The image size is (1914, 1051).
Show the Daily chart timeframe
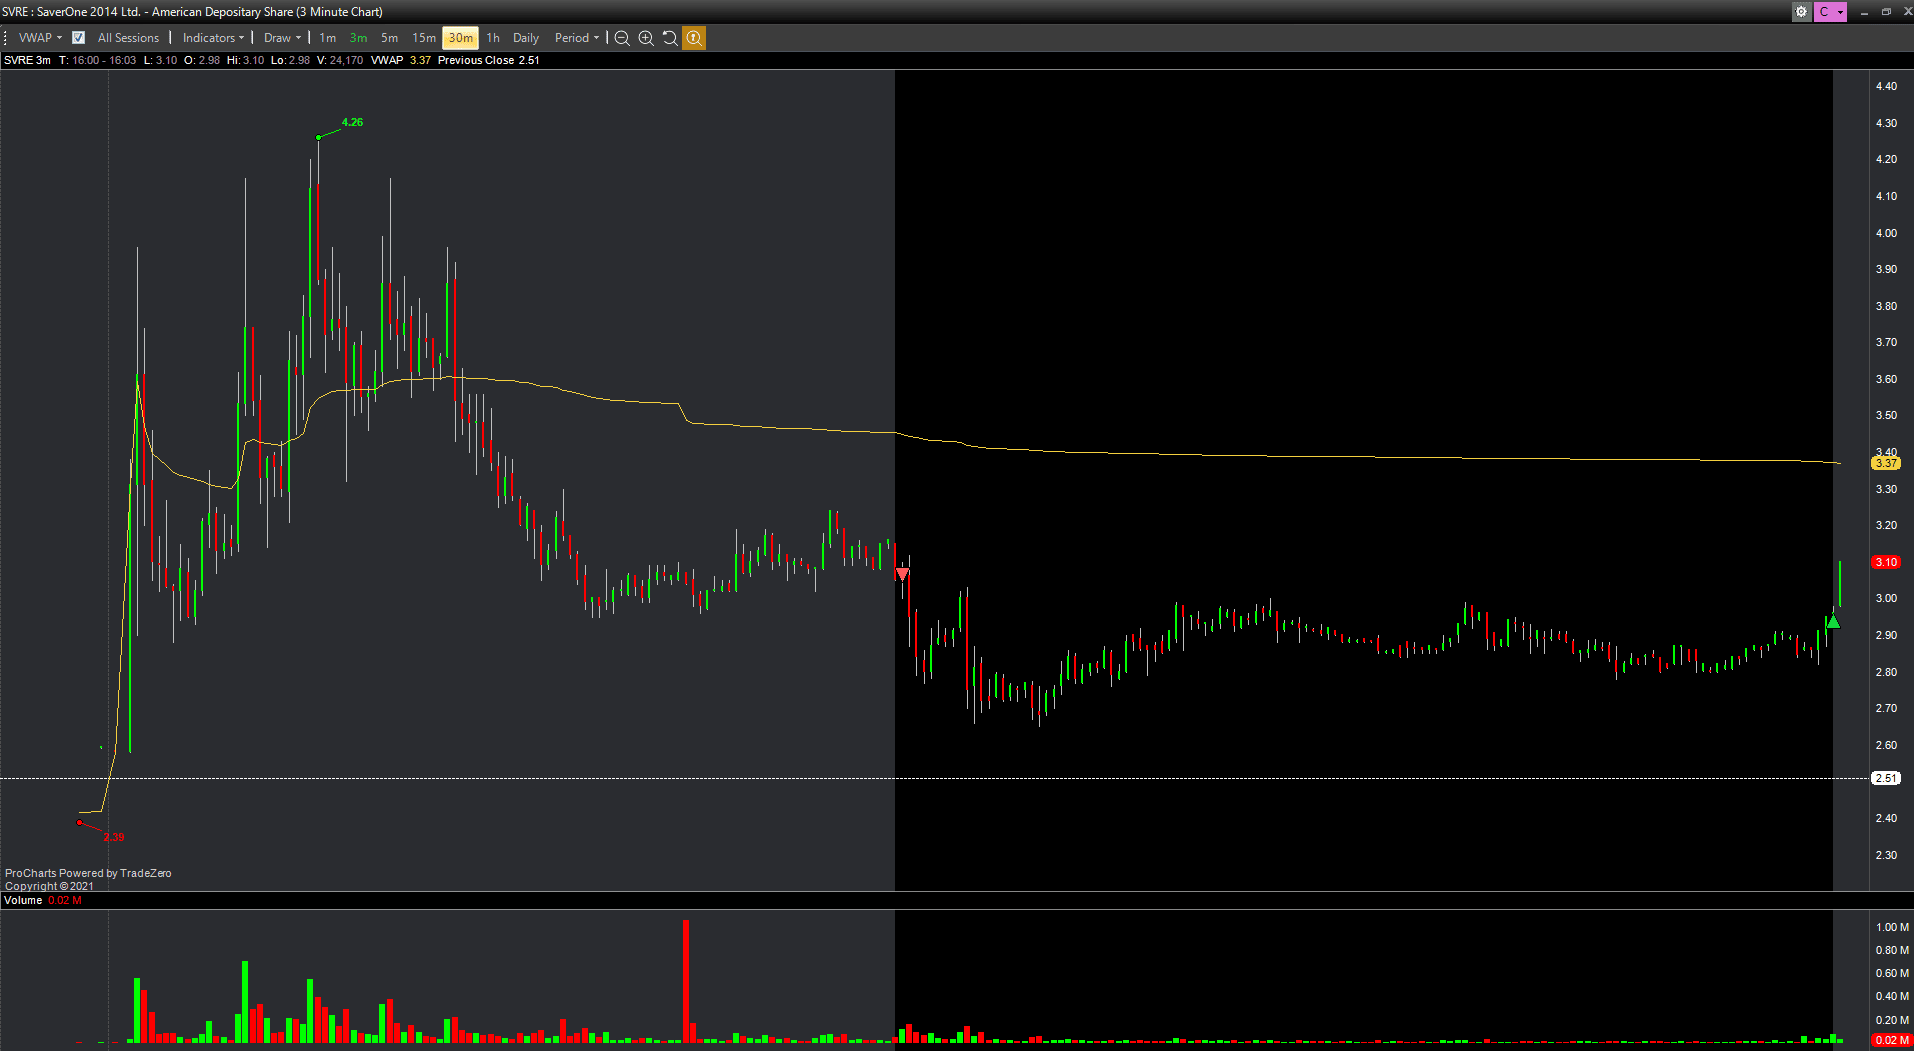pos(526,38)
